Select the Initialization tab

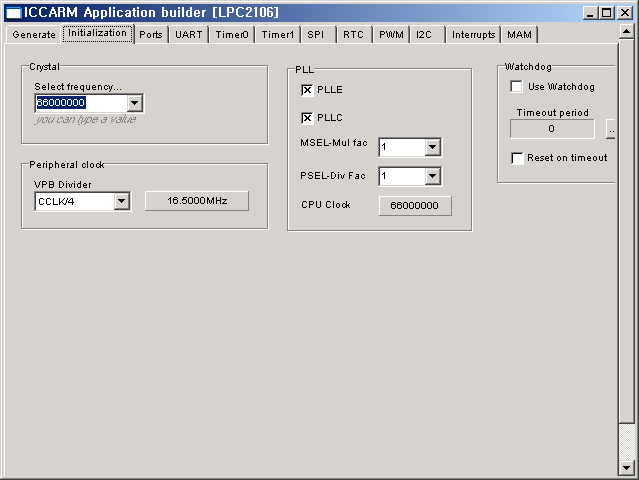point(97,33)
